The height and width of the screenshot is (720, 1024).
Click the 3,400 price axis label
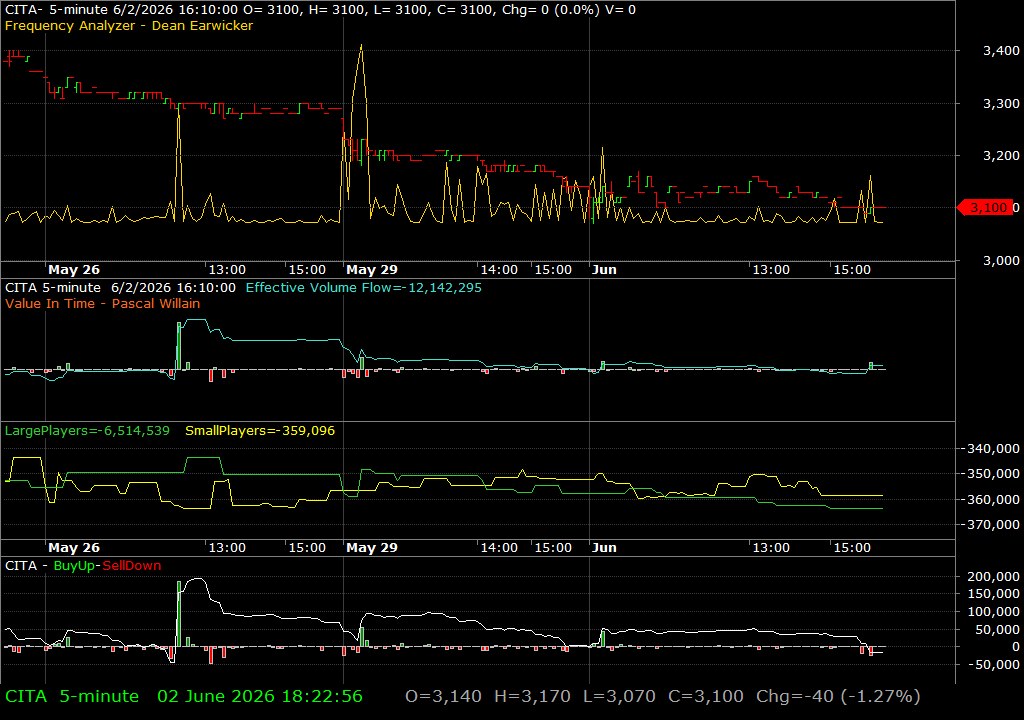click(1001, 50)
